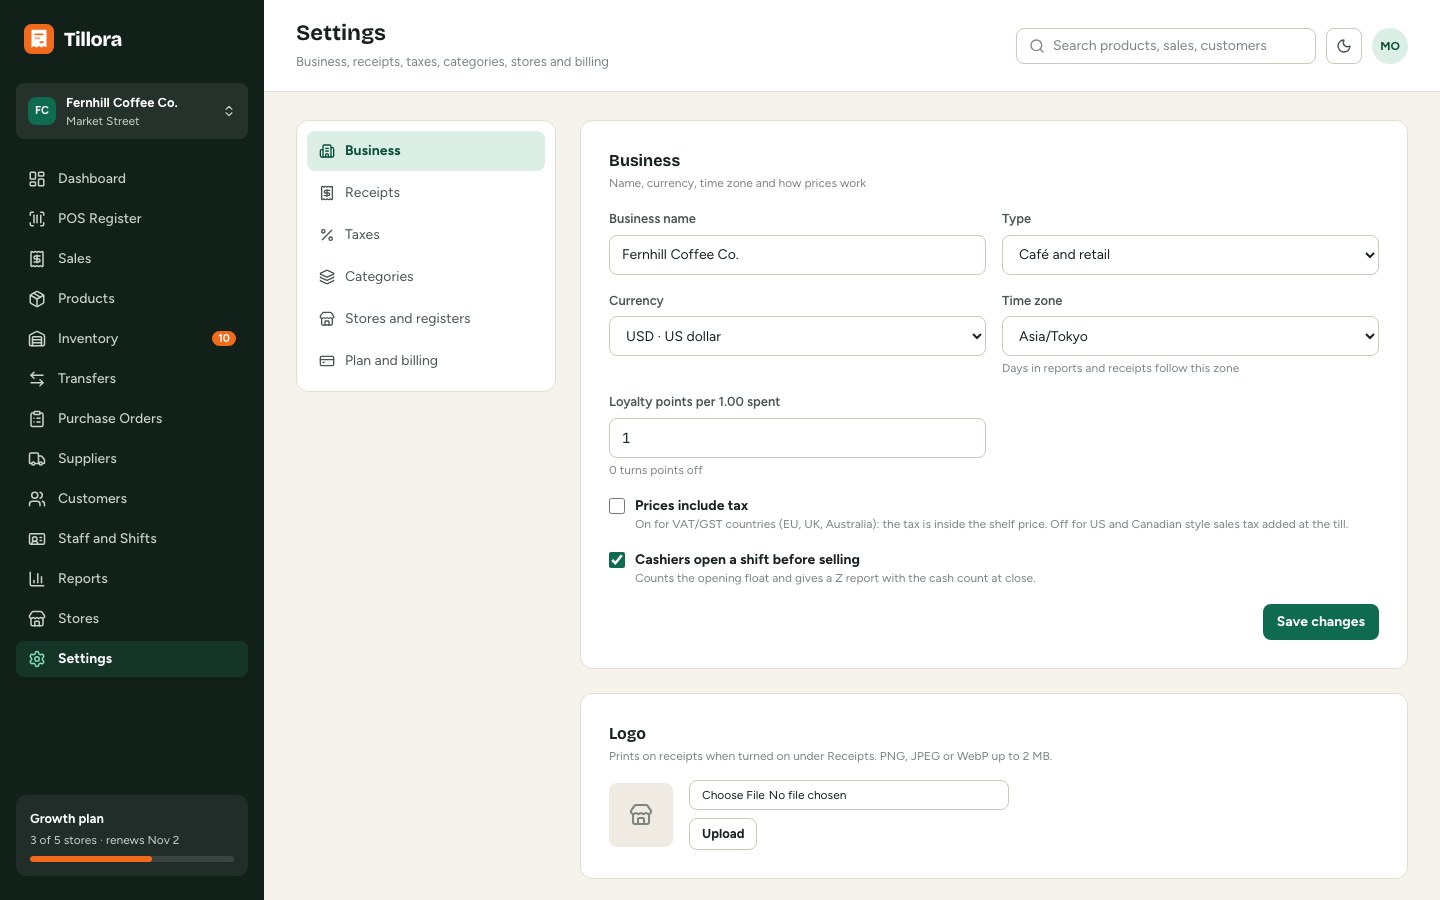Image resolution: width=1440 pixels, height=900 pixels.
Task: Open Purchase Orders page
Action: 132,419
